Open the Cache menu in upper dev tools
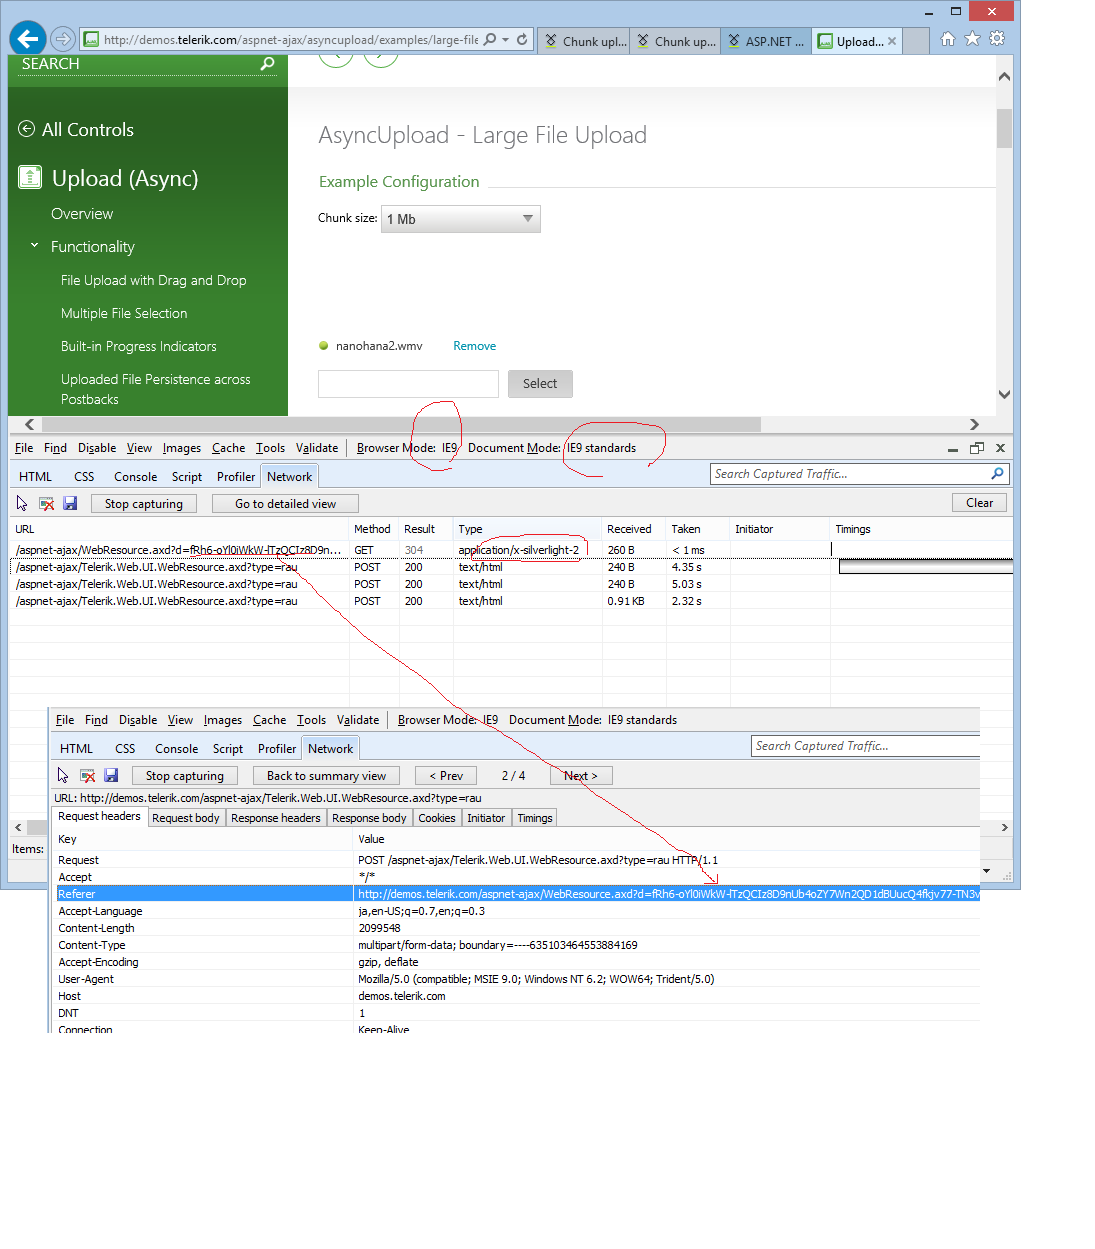 [x=228, y=448]
